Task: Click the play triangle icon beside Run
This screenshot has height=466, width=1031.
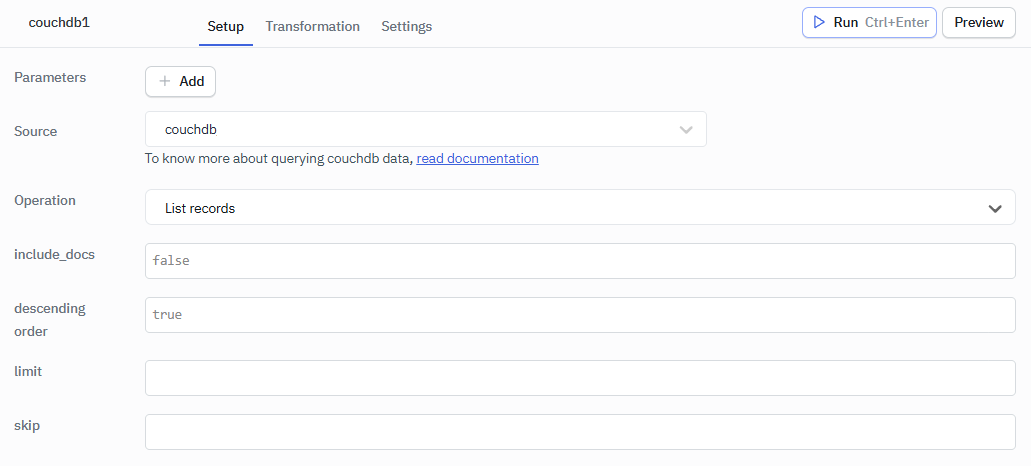Action: point(819,22)
